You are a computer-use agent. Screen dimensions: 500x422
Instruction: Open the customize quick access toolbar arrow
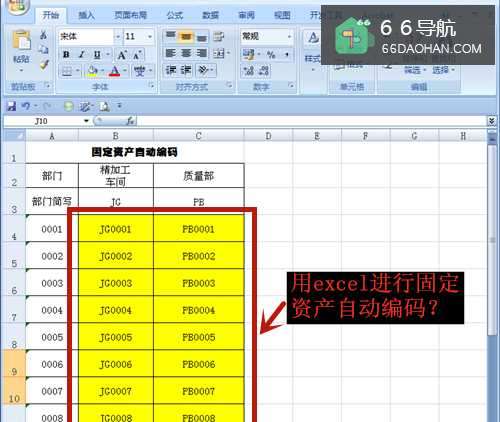(120, 106)
